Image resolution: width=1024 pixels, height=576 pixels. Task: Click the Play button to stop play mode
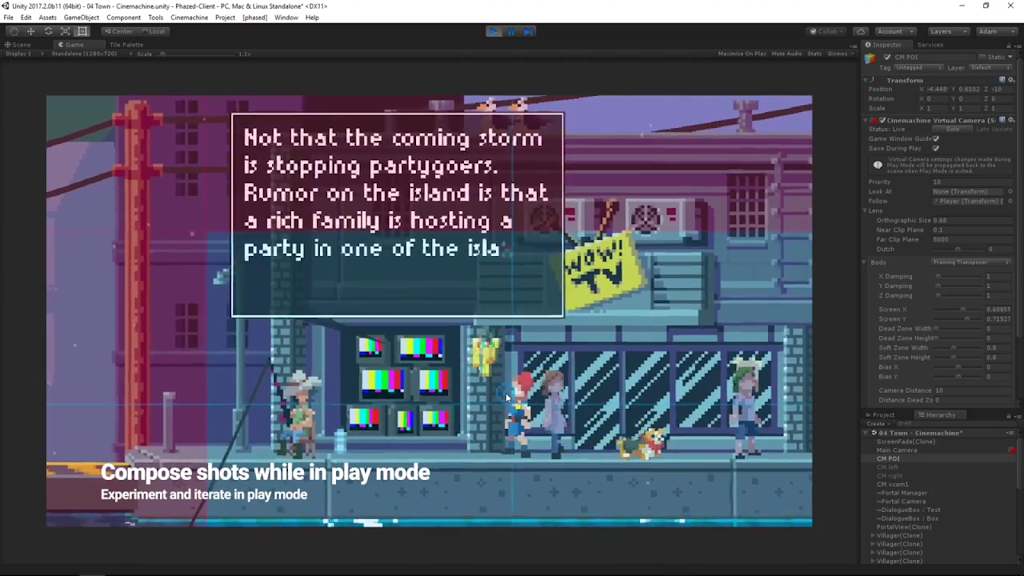point(494,31)
